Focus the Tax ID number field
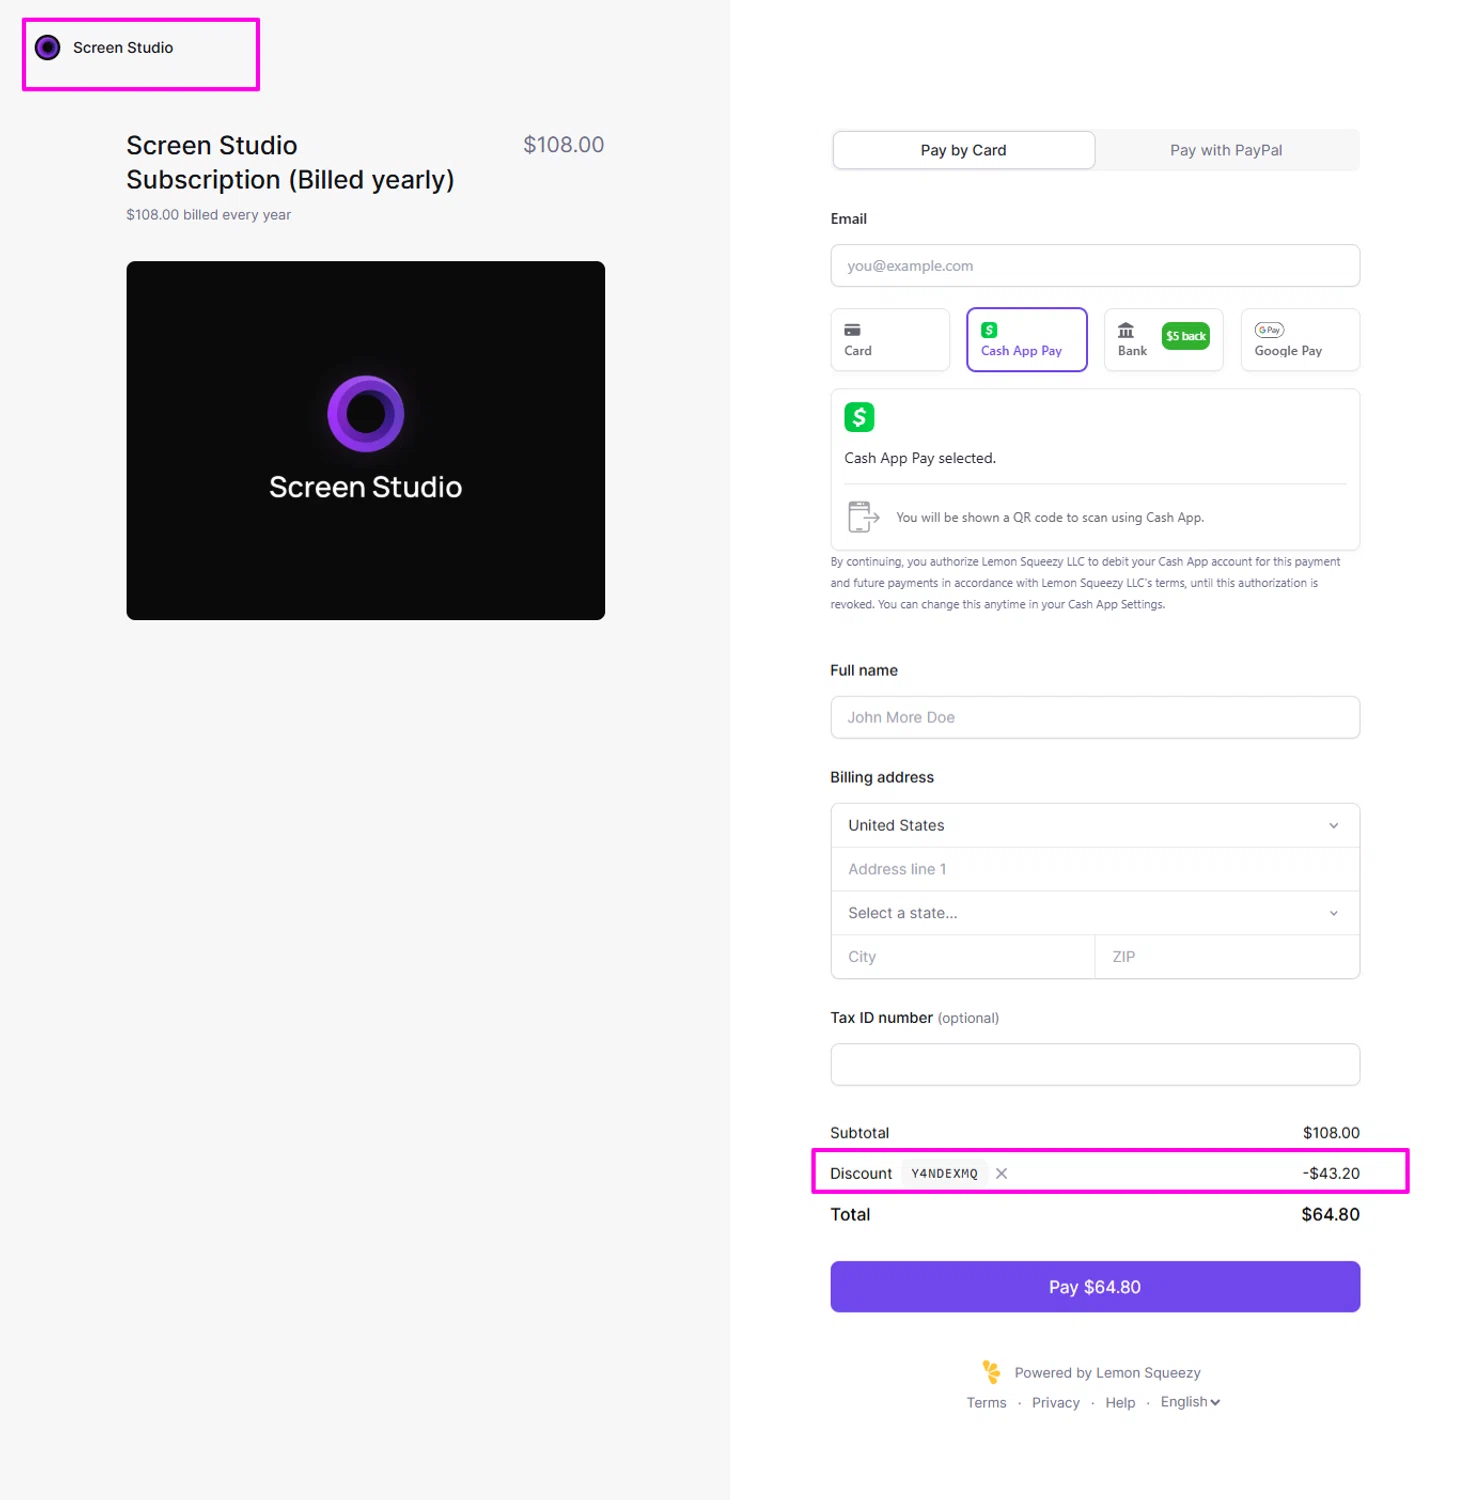 [x=1095, y=1065]
